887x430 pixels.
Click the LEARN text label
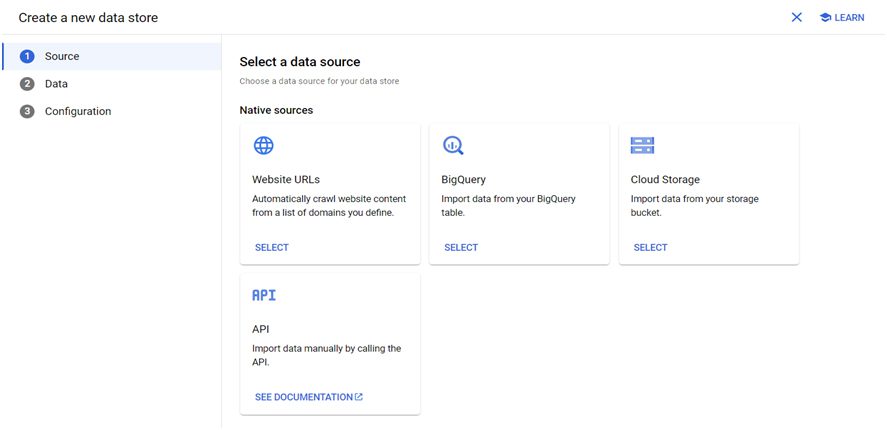pyautogui.click(x=849, y=18)
